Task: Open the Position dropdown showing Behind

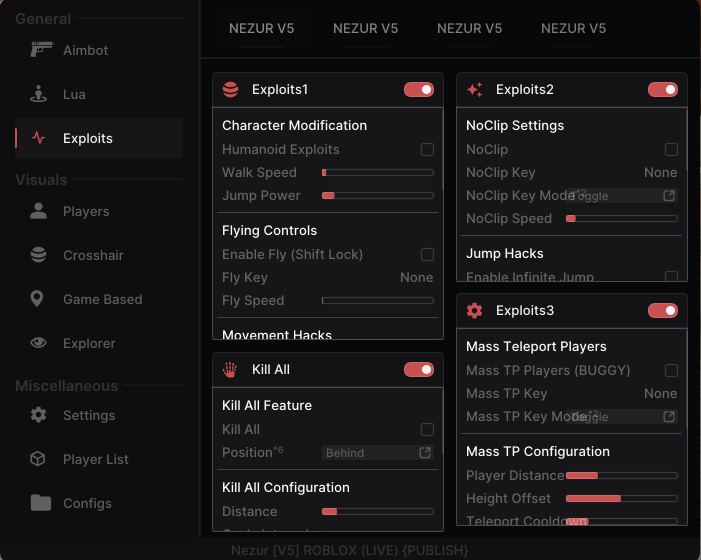Action: coord(378,452)
